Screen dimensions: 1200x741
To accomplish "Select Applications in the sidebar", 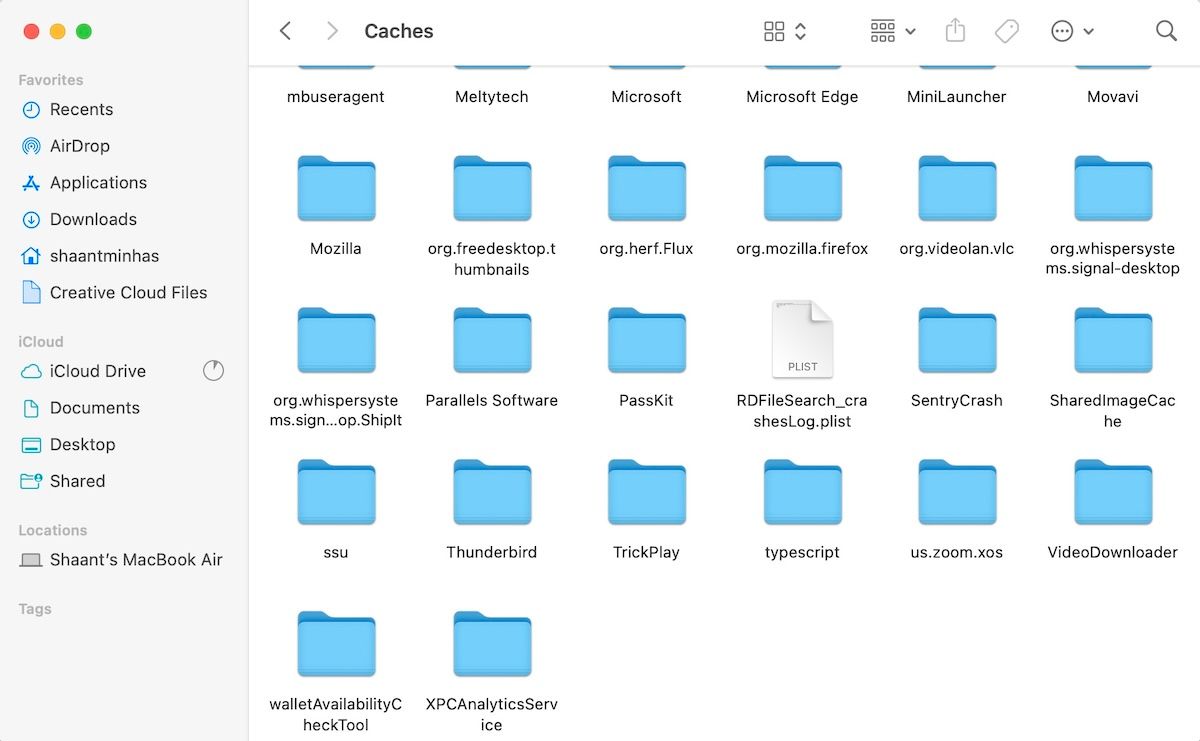I will (97, 182).
